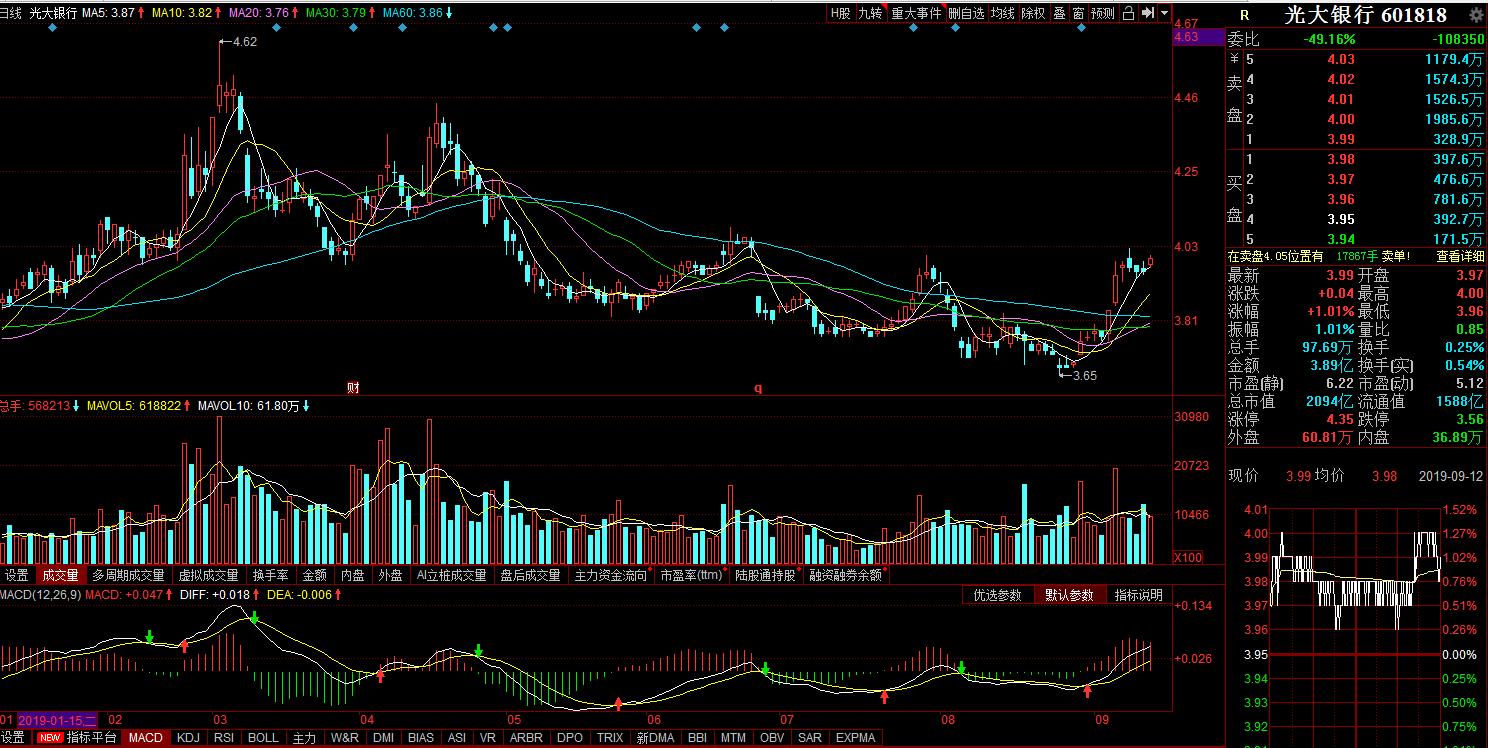The height and width of the screenshot is (748, 1488).
Task: Open 主力资金流向 tab
Action: pos(610,575)
